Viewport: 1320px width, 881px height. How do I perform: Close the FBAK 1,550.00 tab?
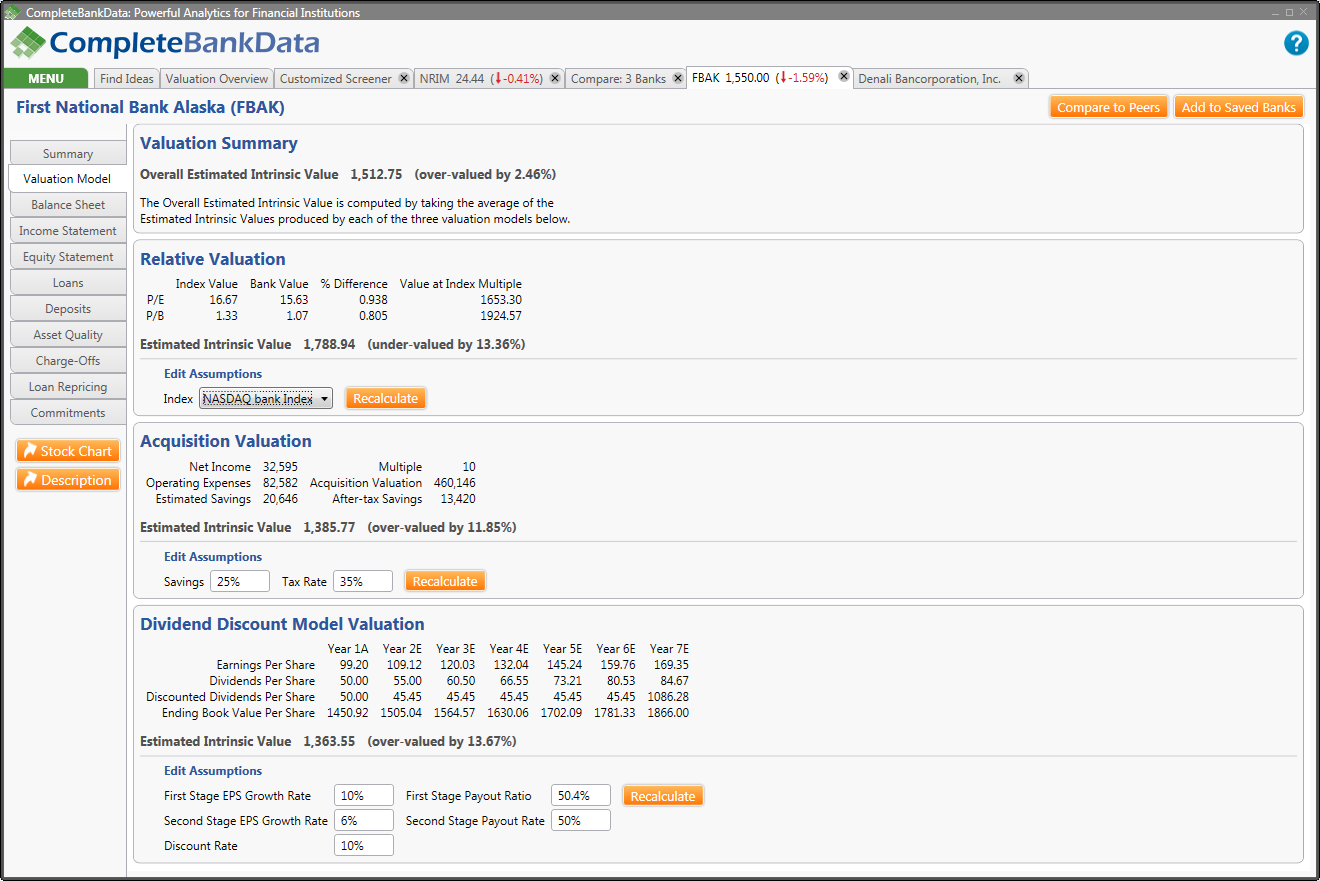click(844, 76)
